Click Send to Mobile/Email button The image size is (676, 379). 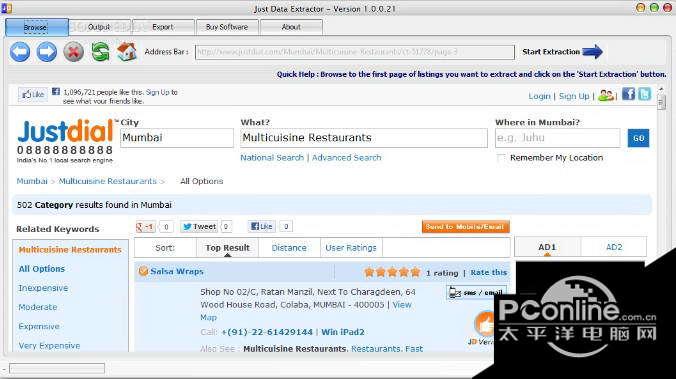coord(466,227)
